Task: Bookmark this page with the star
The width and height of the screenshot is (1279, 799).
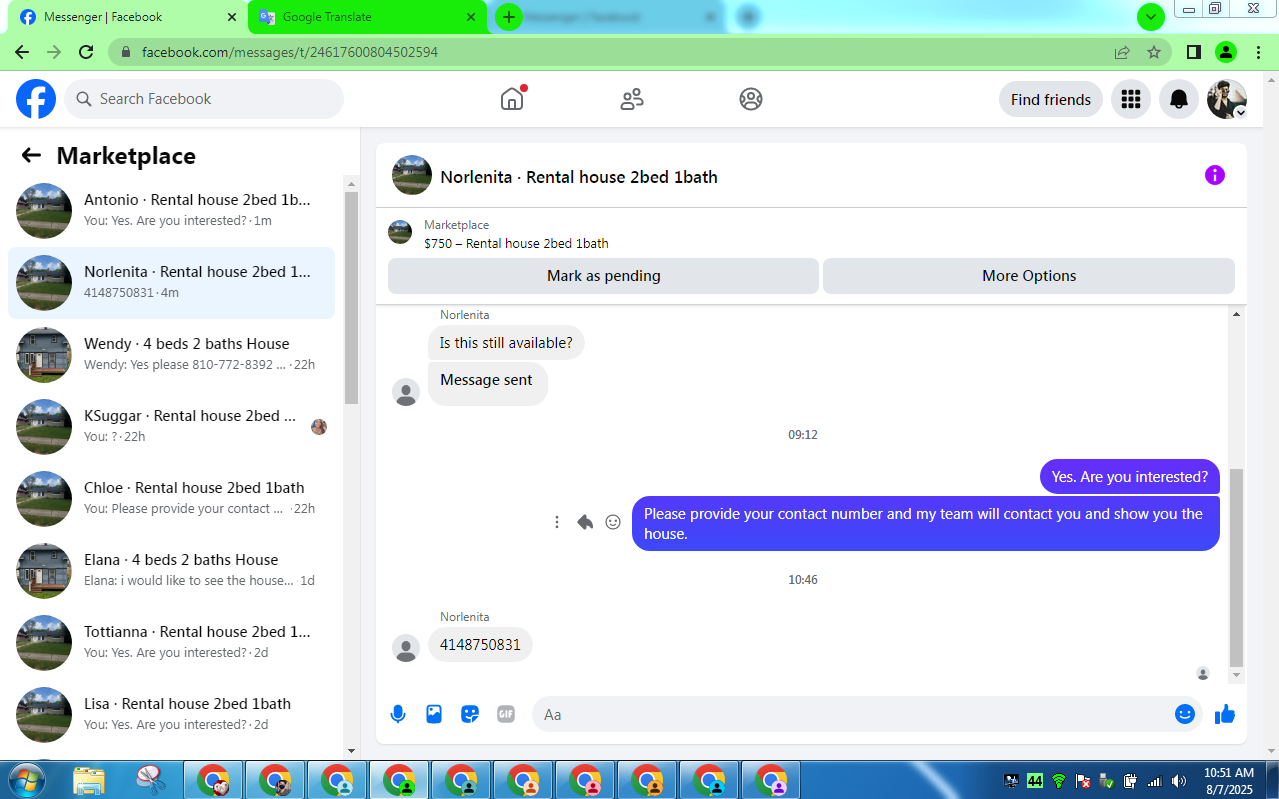Action: click(1154, 52)
